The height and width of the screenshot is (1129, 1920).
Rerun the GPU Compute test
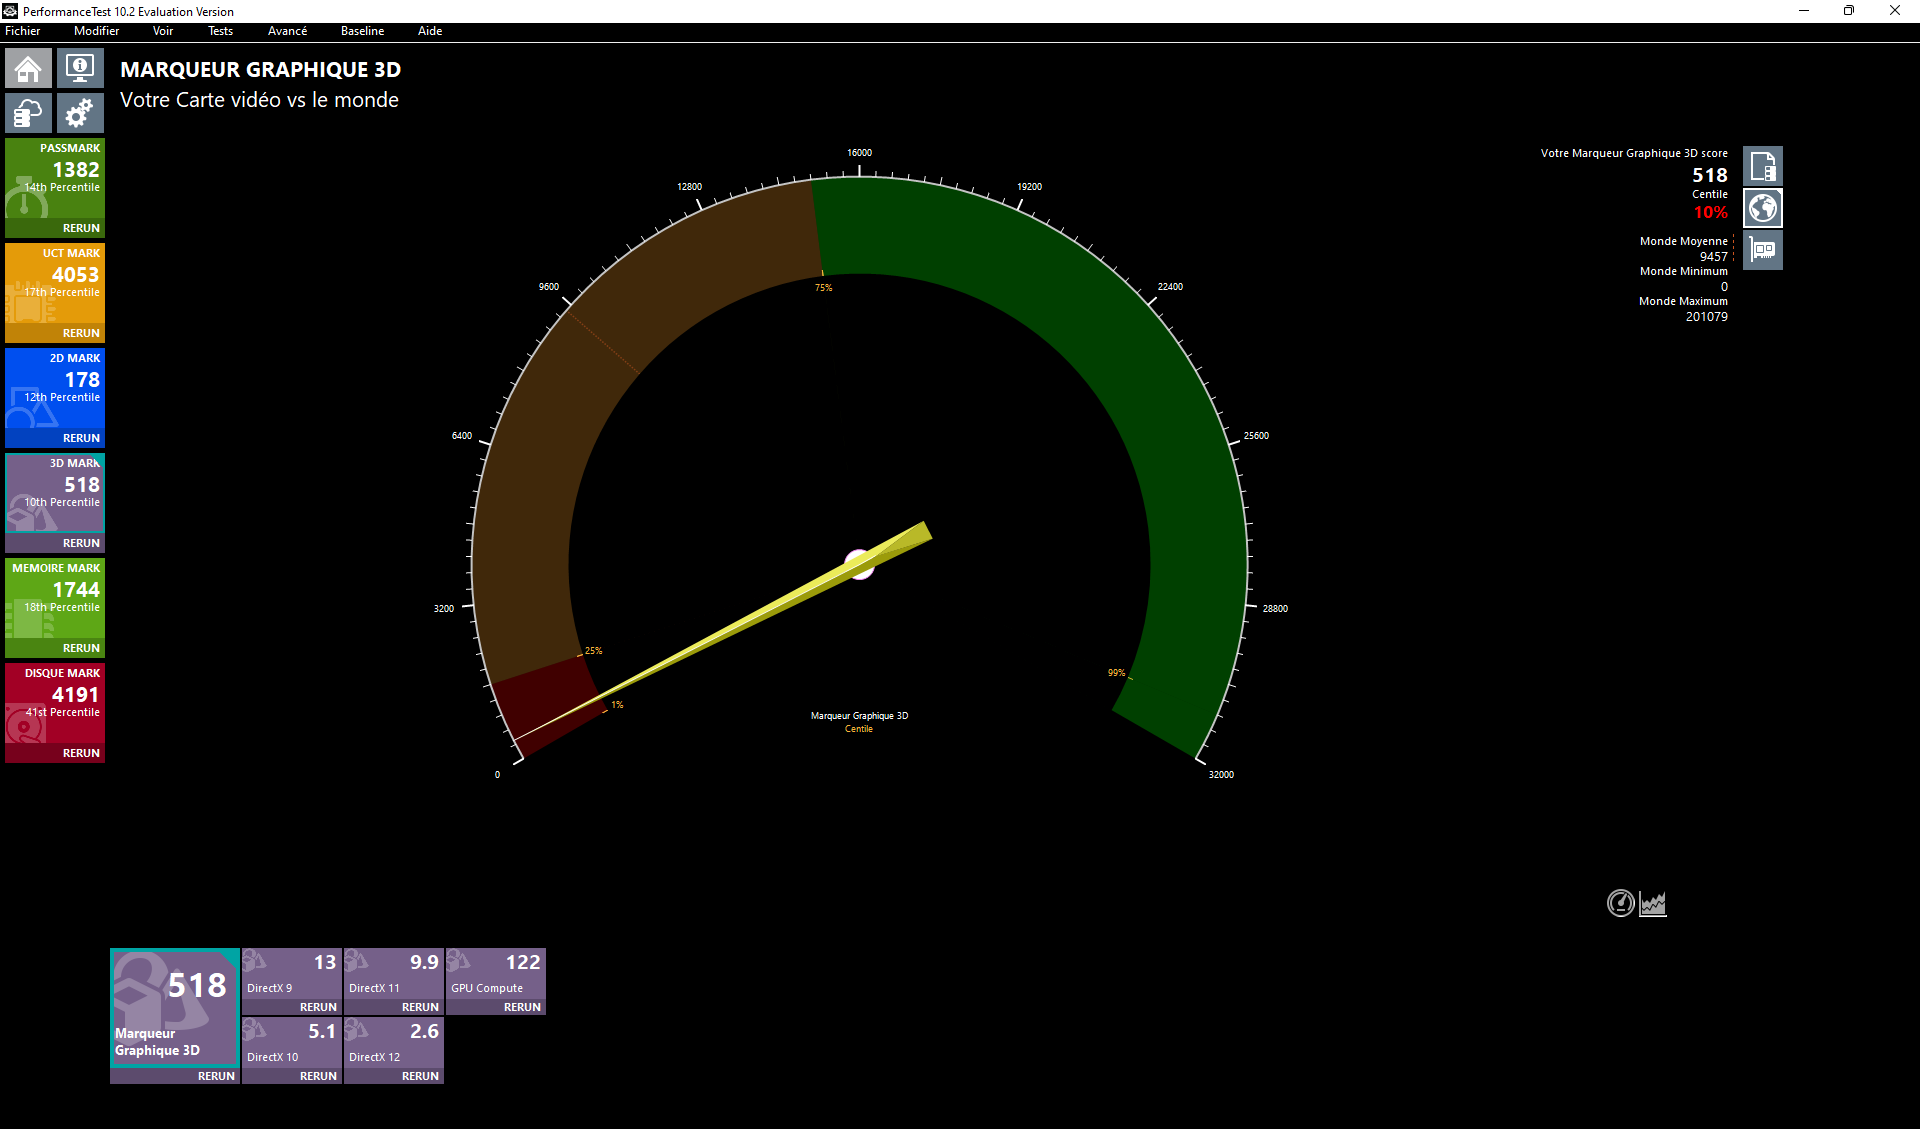(x=522, y=1007)
